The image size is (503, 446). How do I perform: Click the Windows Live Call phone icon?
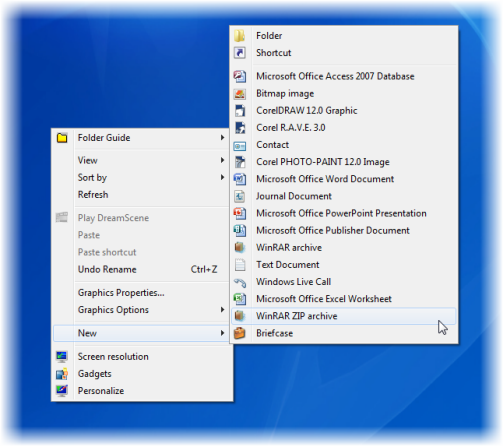pyautogui.click(x=240, y=282)
